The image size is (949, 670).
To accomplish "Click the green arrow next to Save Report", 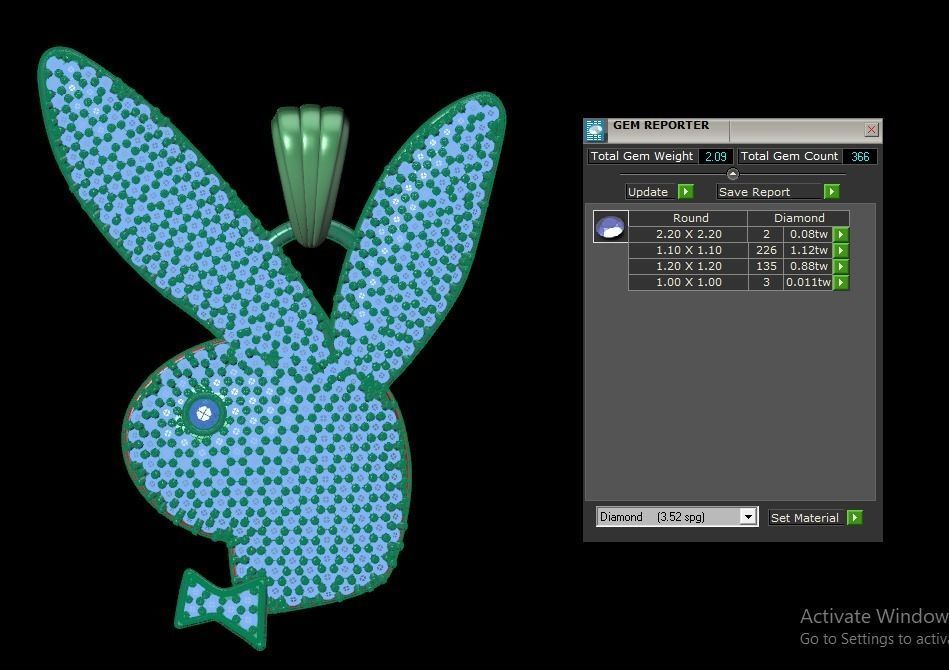I will pos(832,192).
